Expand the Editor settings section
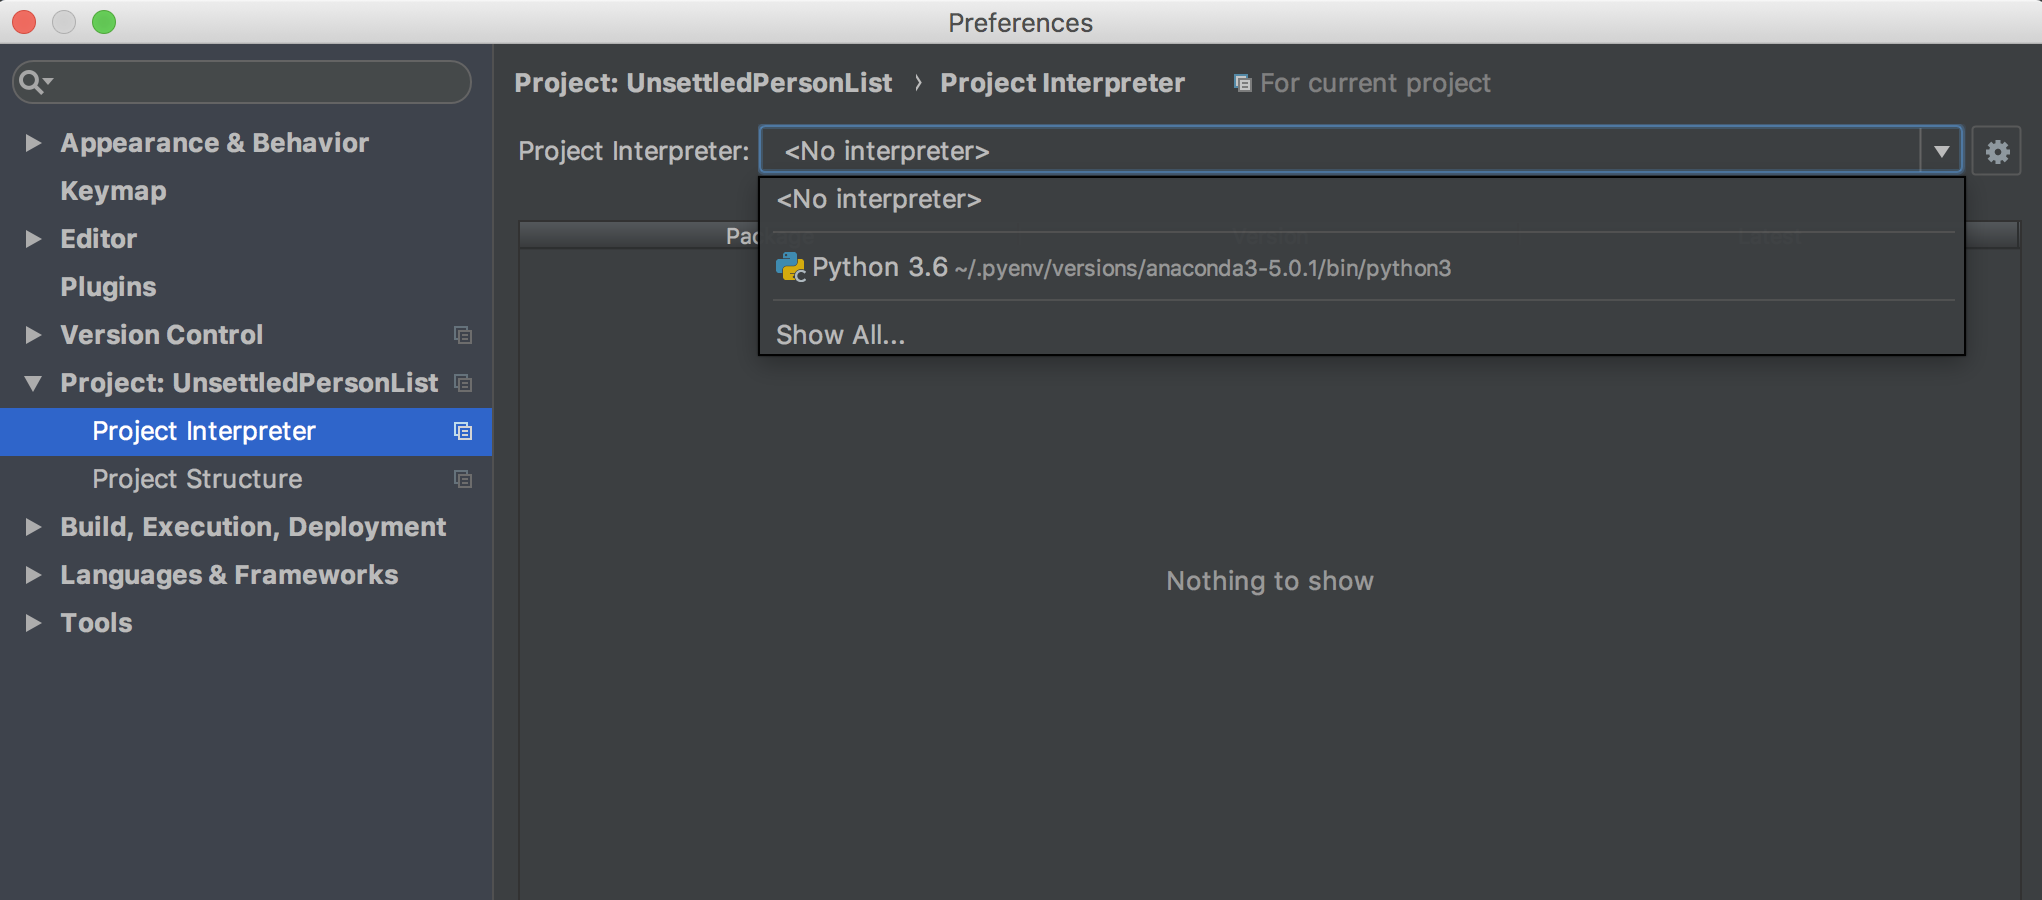Image resolution: width=2042 pixels, height=900 pixels. tap(33, 239)
